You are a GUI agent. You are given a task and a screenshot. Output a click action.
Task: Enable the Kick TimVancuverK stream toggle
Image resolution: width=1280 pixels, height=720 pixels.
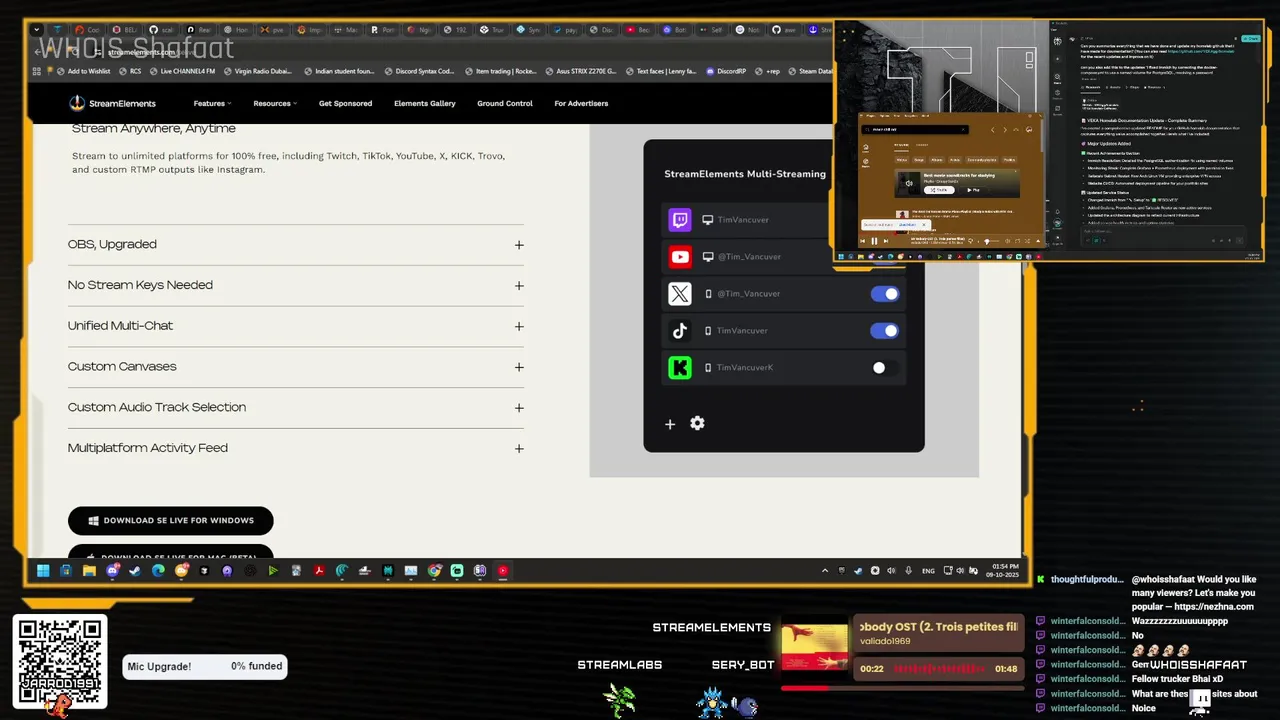(x=885, y=368)
